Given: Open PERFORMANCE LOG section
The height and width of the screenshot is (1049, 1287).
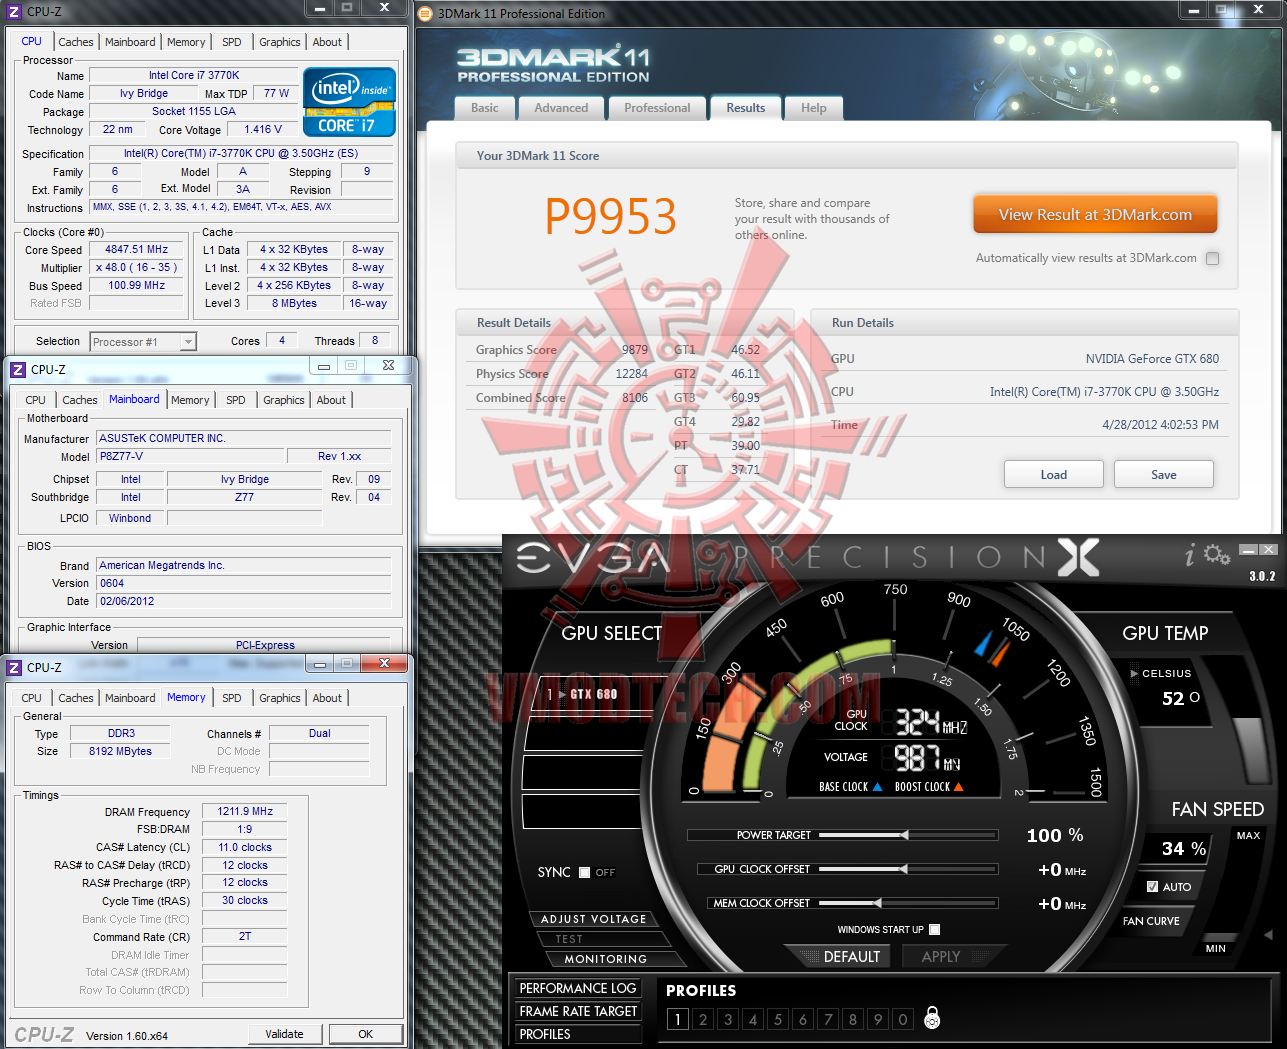Looking at the screenshot, I should tap(578, 988).
